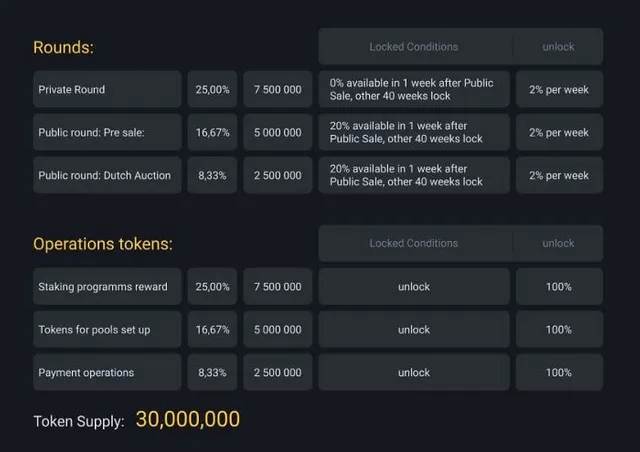Select the Private Round row label

107,89
